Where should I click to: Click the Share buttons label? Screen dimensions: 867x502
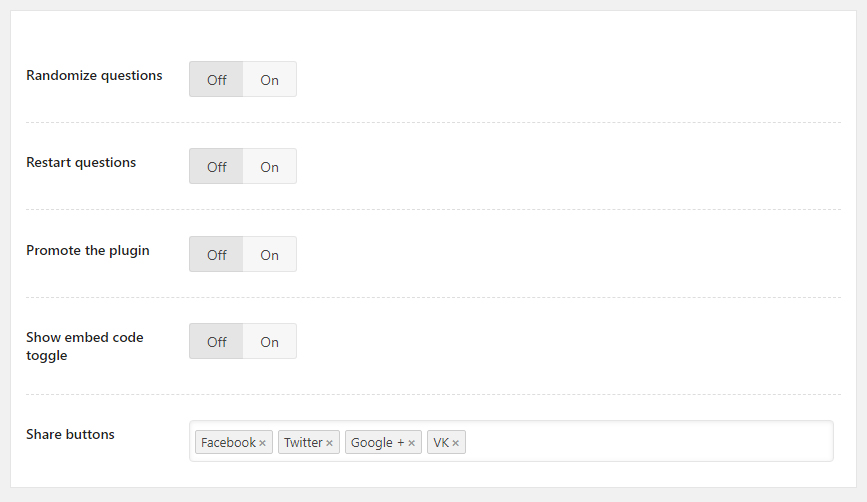click(70, 434)
